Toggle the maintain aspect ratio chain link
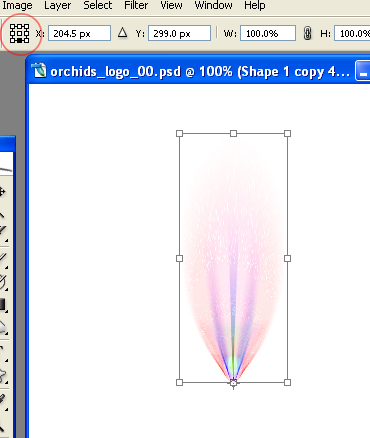Viewport: 370px width, 438px height. pos(308,33)
